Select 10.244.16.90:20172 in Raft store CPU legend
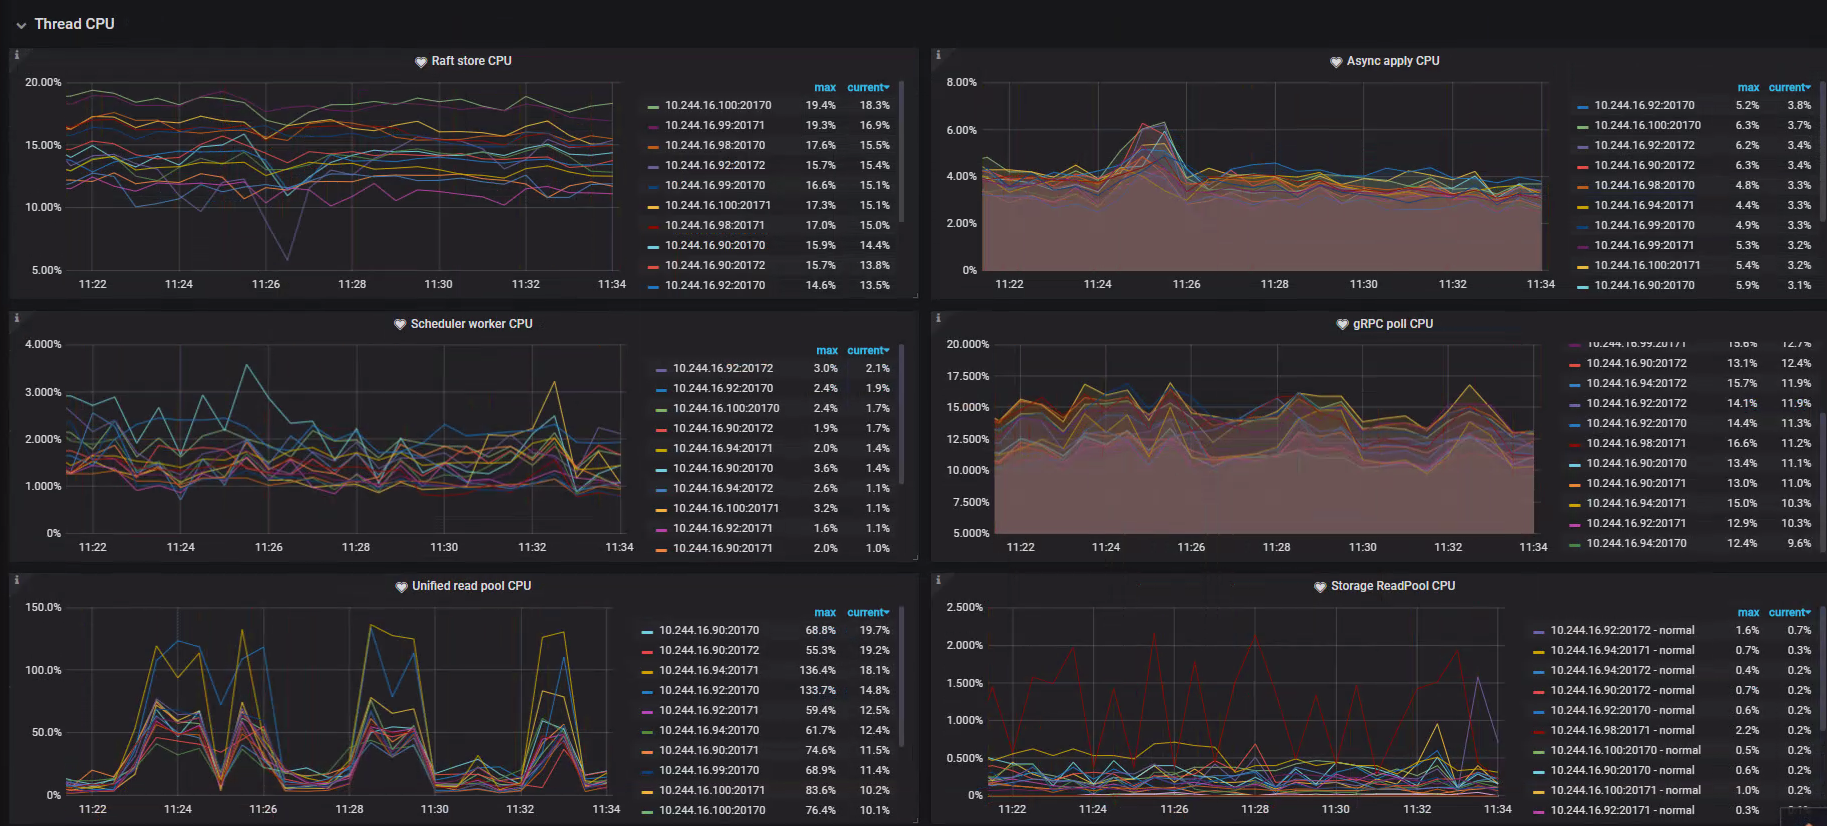The width and height of the screenshot is (1827, 826). click(715, 265)
